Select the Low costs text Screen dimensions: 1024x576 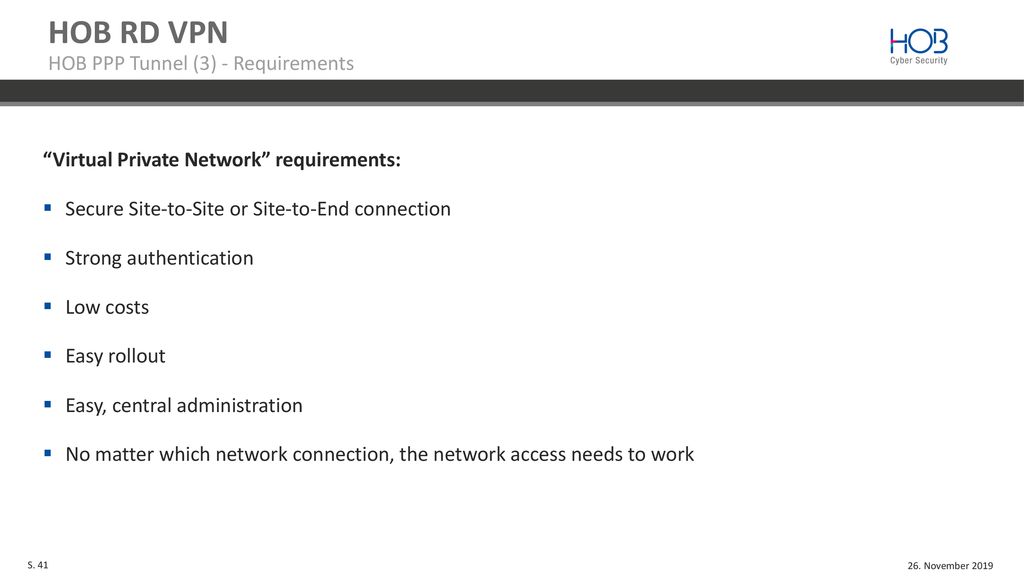point(107,307)
